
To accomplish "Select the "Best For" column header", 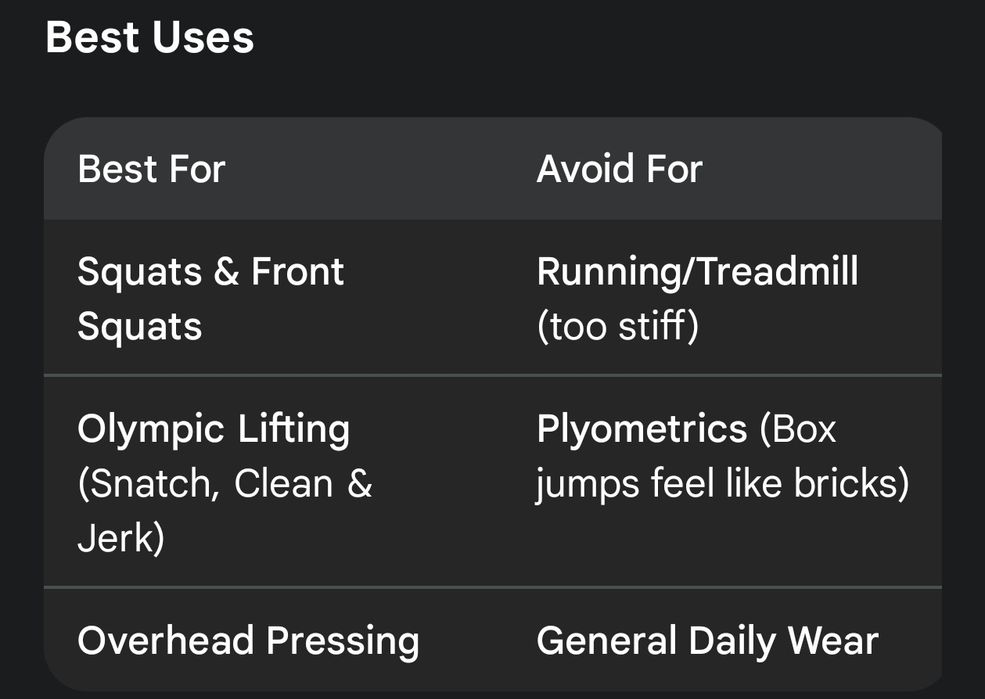I will pyautogui.click(x=151, y=169).
